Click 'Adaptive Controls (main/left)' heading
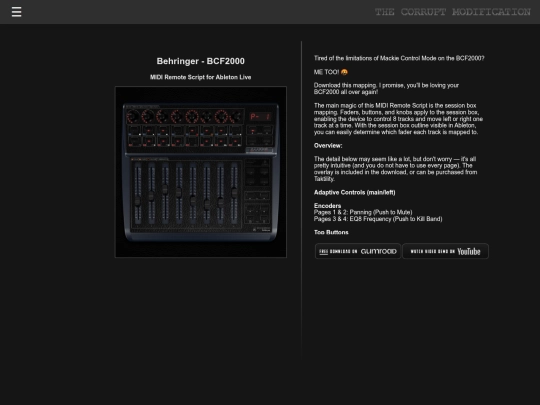540x405 pixels. tap(354, 193)
